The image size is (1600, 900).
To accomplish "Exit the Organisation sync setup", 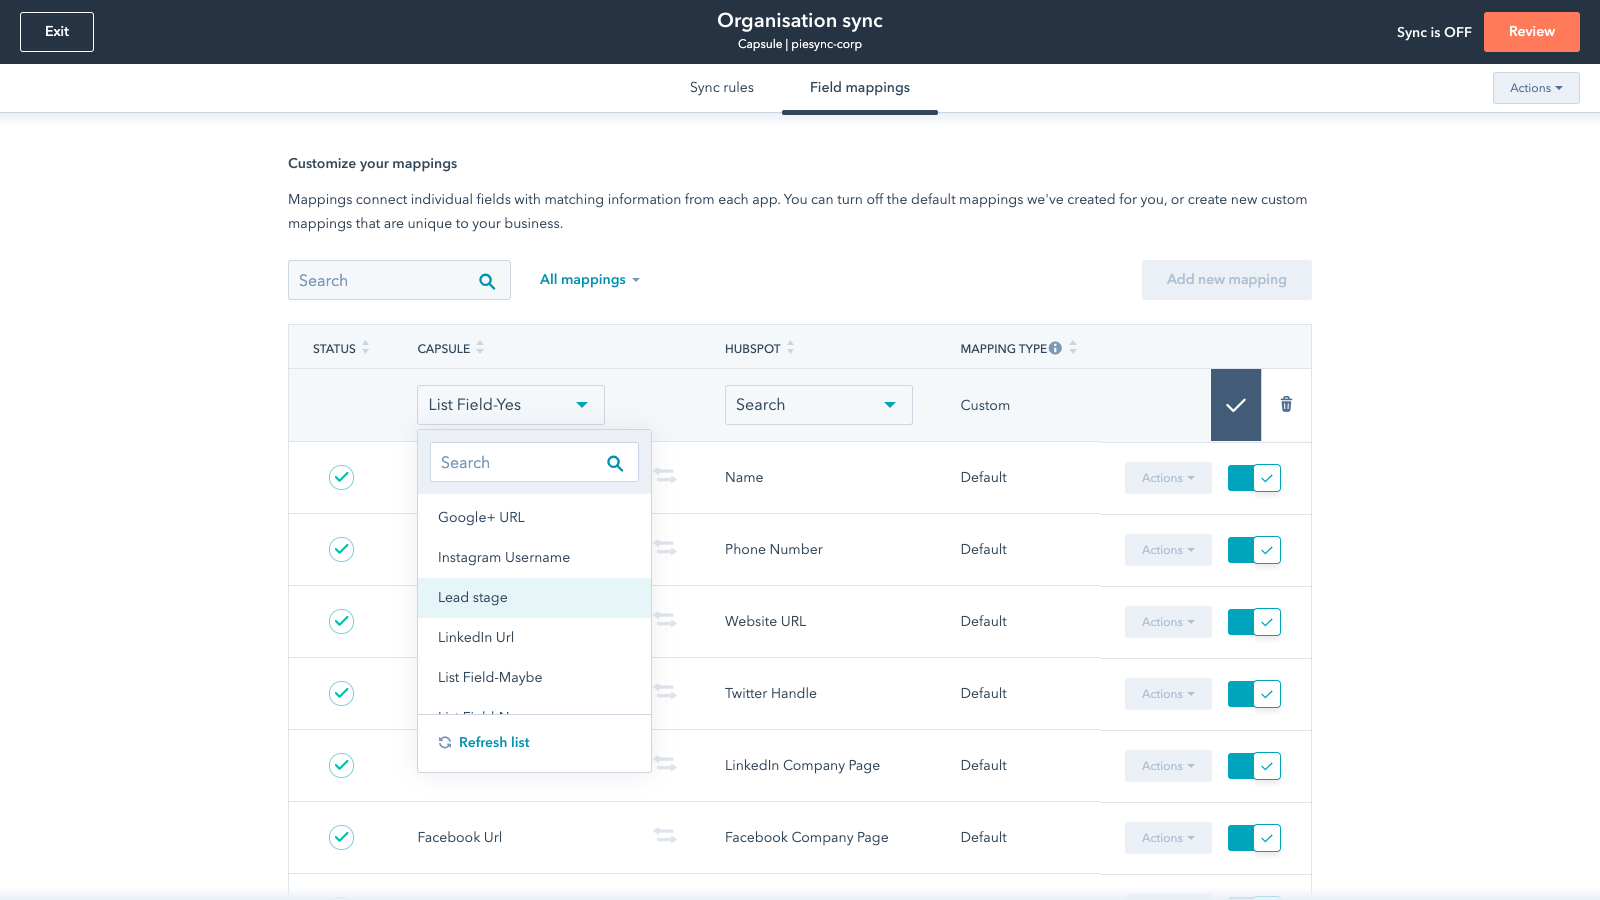I will pos(57,32).
